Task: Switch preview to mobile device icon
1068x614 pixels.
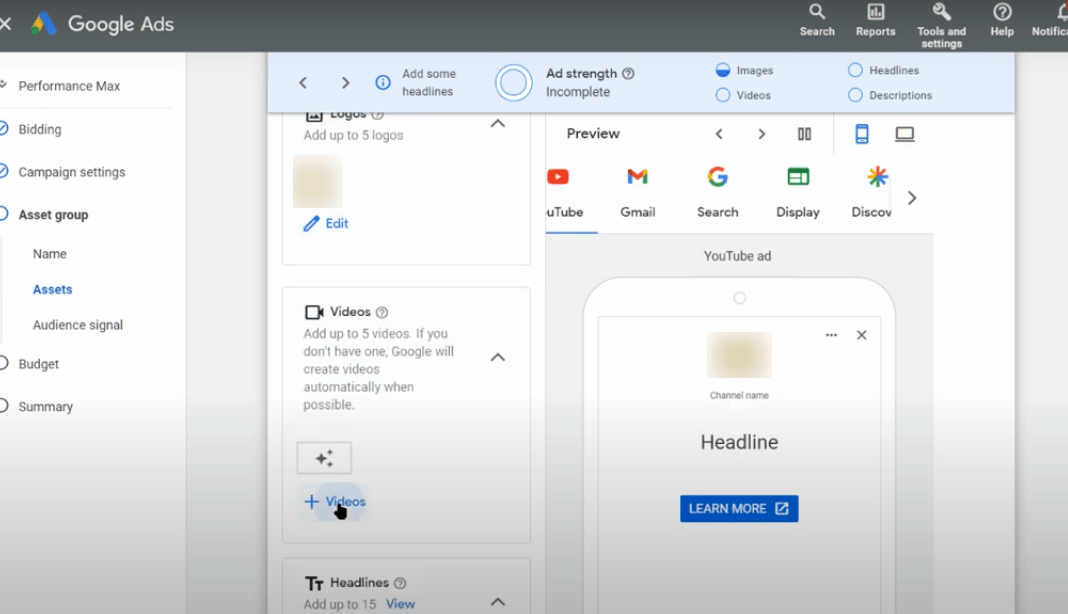Action: coord(861,134)
